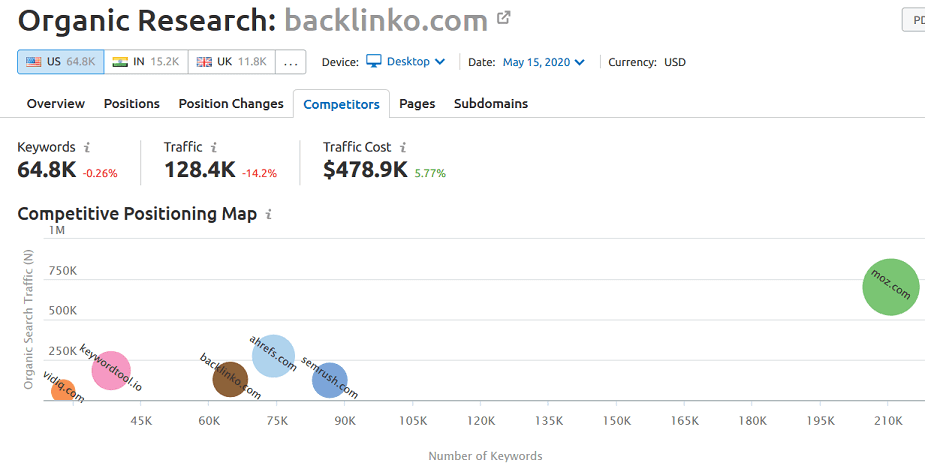Viewport: 925px width, 466px height.
Task: Click the 105K x-axis tick label
Action: click(412, 421)
